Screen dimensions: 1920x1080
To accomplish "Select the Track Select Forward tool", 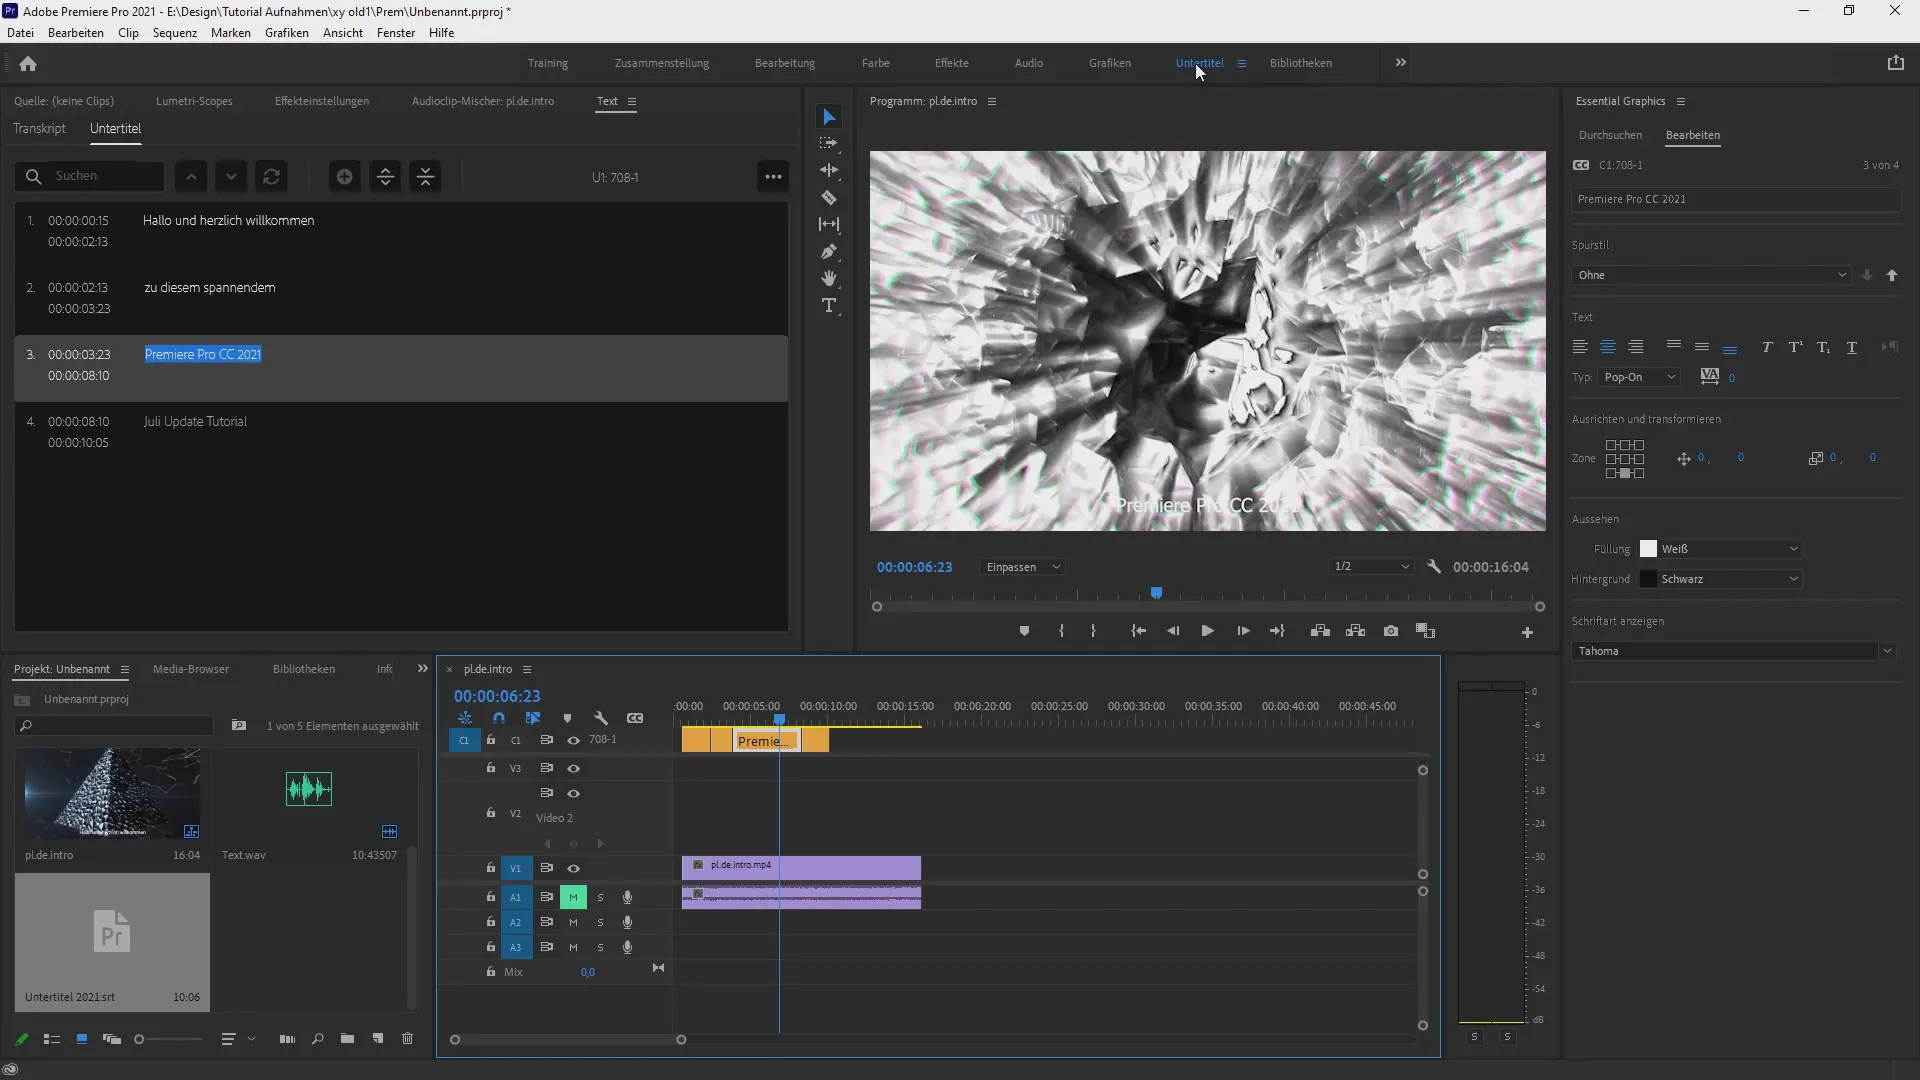I will (829, 144).
